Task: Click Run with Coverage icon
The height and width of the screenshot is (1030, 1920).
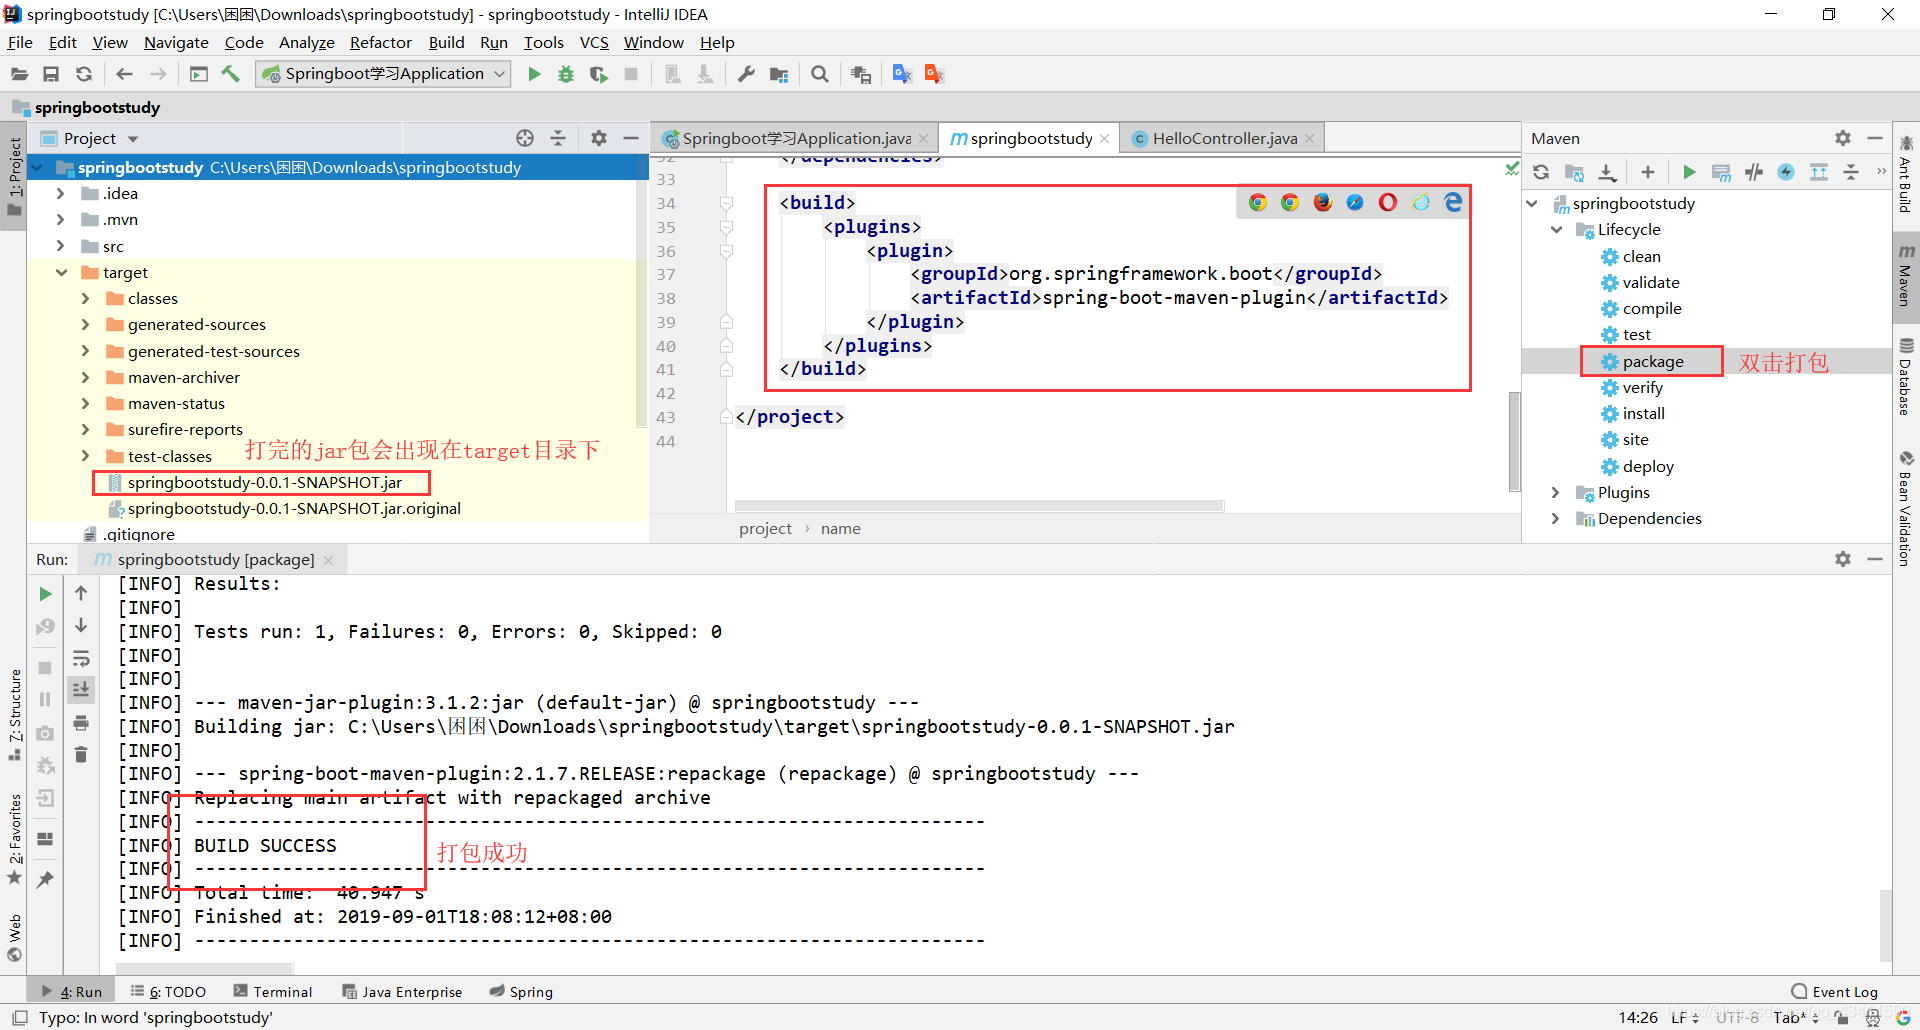Action: point(598,74)
